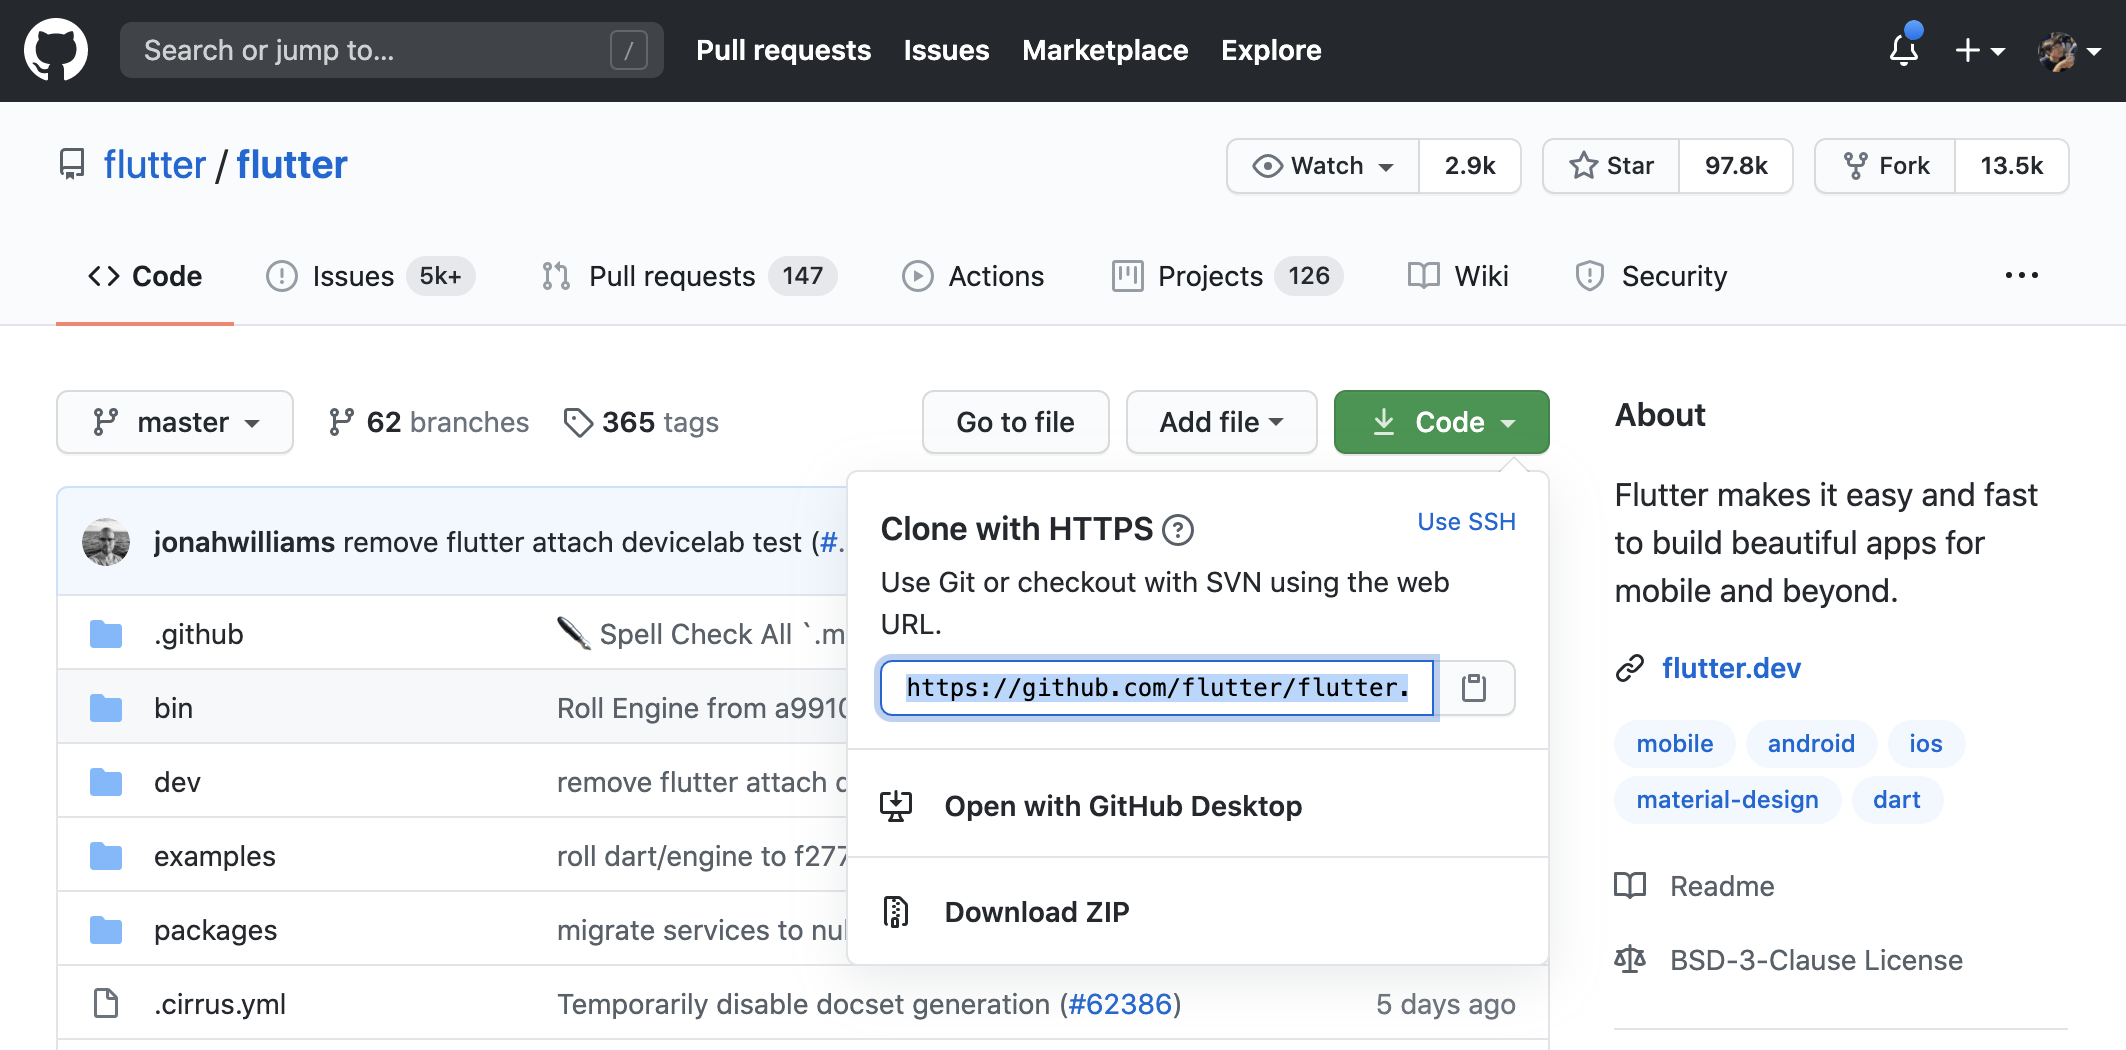This screenshot has width=2126, height=1050.
Task: Open the user avatar menu
Action: point(2069,51)
